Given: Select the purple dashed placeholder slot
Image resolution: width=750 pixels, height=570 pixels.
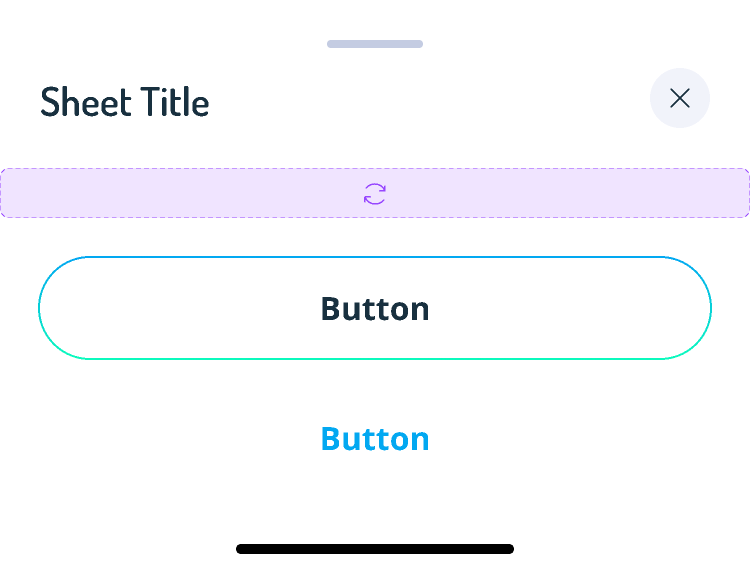Looking at the screenshot, I should (375, 193).
